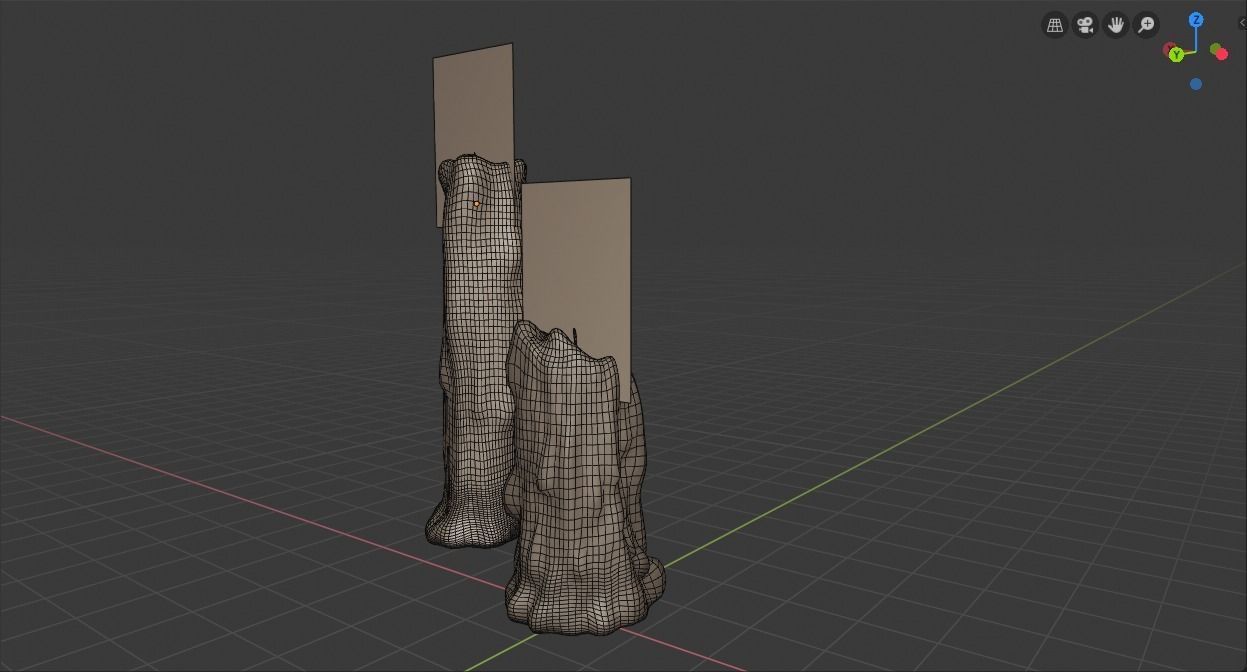The height and width of the screenshot is (672, 1247).
Task: Click the magnifier zoom view icon
Action: pos(1147,25)
